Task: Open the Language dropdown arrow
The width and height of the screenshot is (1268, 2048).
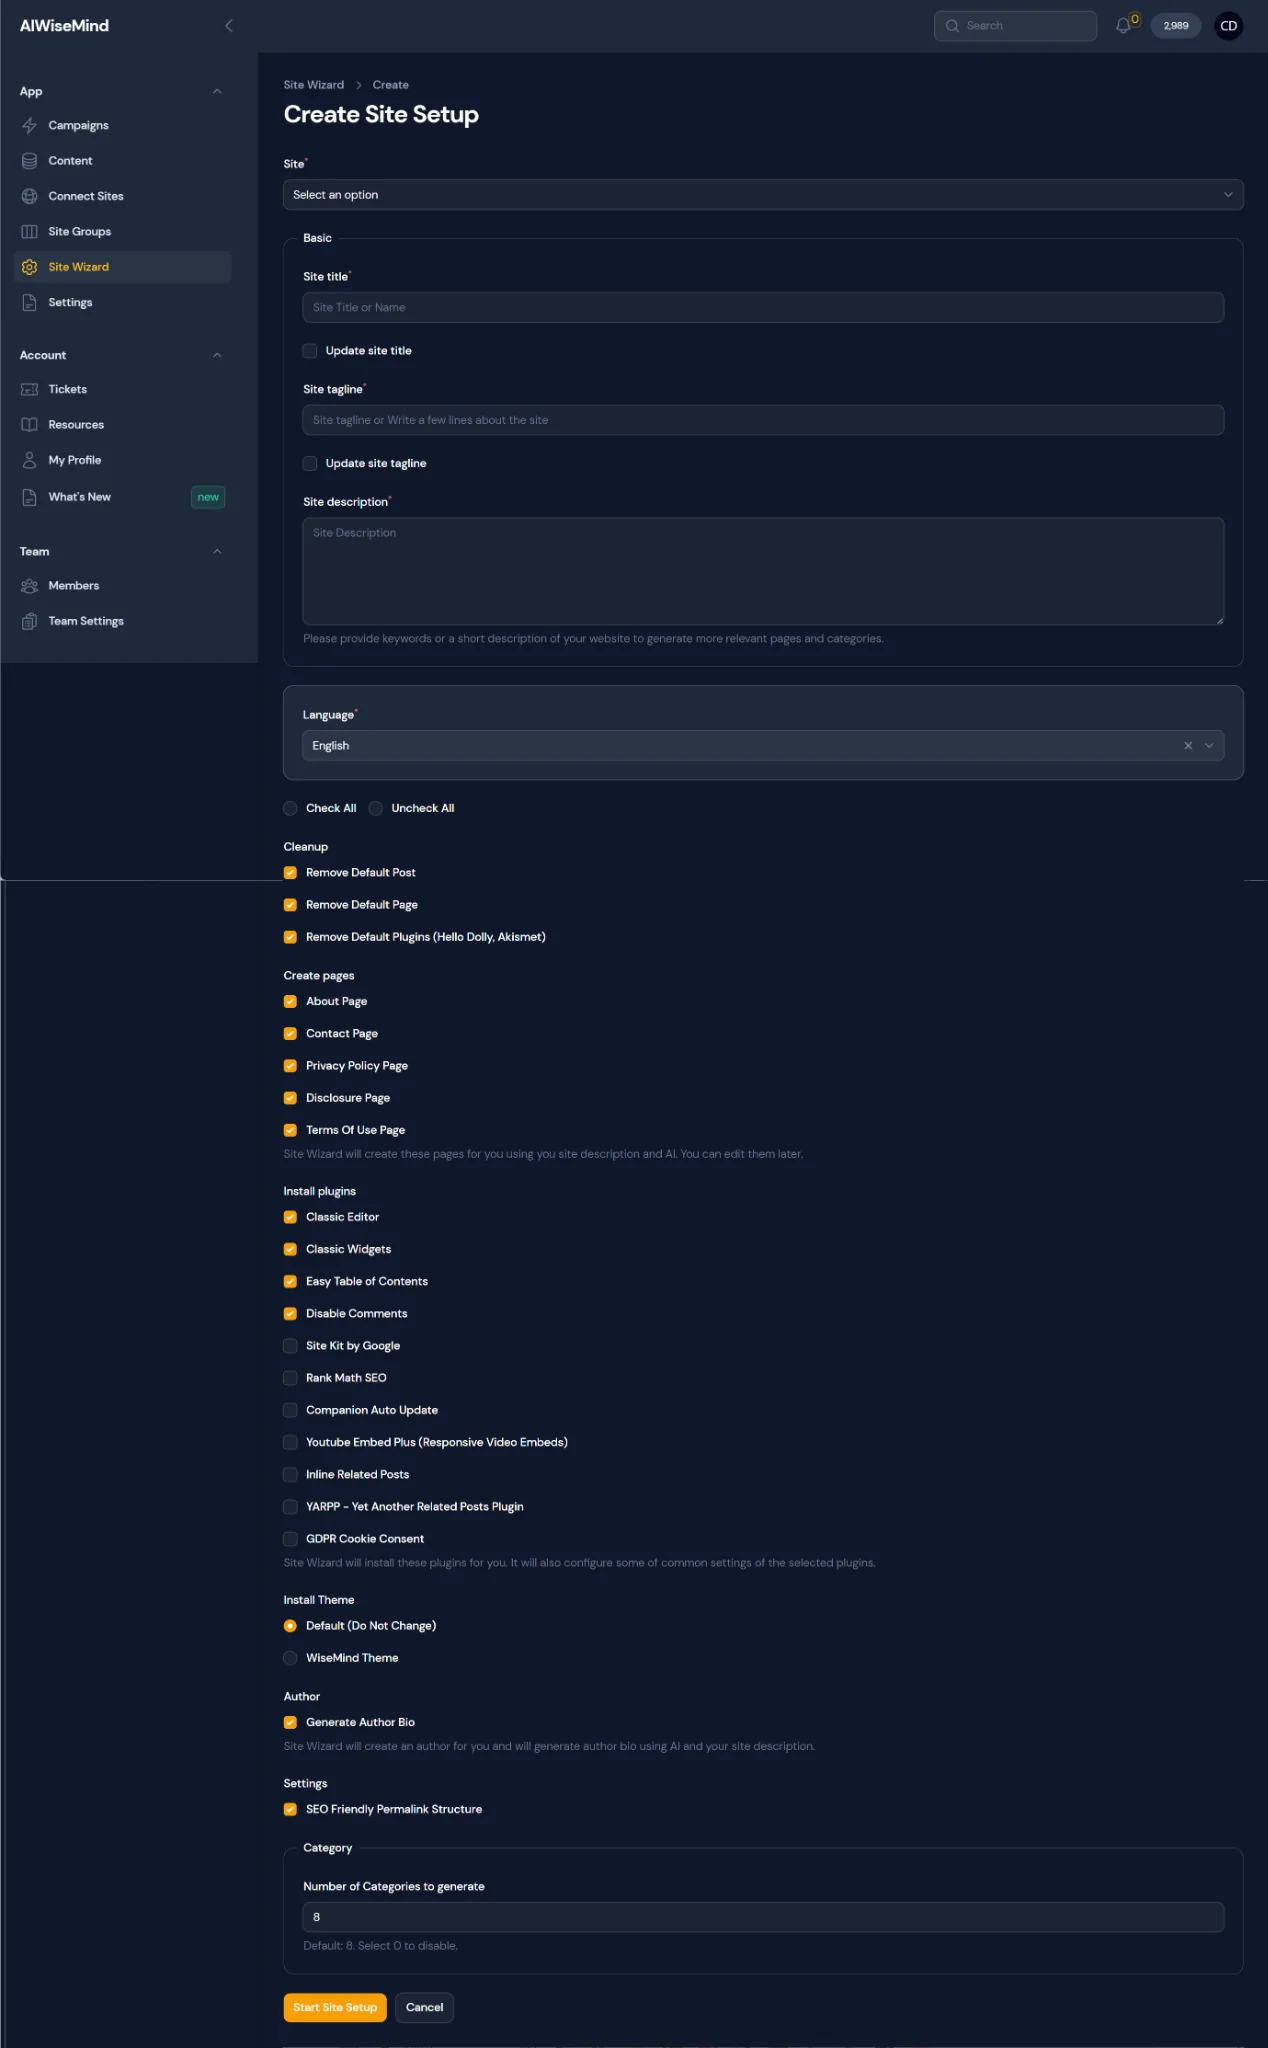Action: click(x=1209, y=746)
